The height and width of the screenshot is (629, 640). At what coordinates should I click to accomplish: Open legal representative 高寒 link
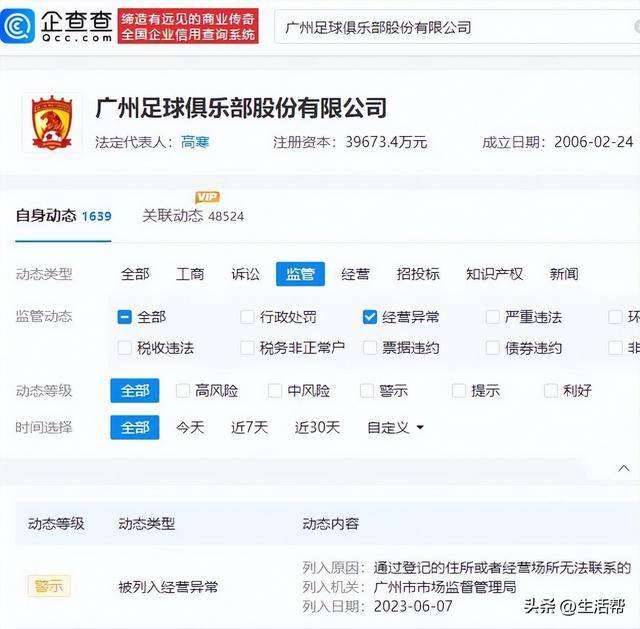pos(195,142)
